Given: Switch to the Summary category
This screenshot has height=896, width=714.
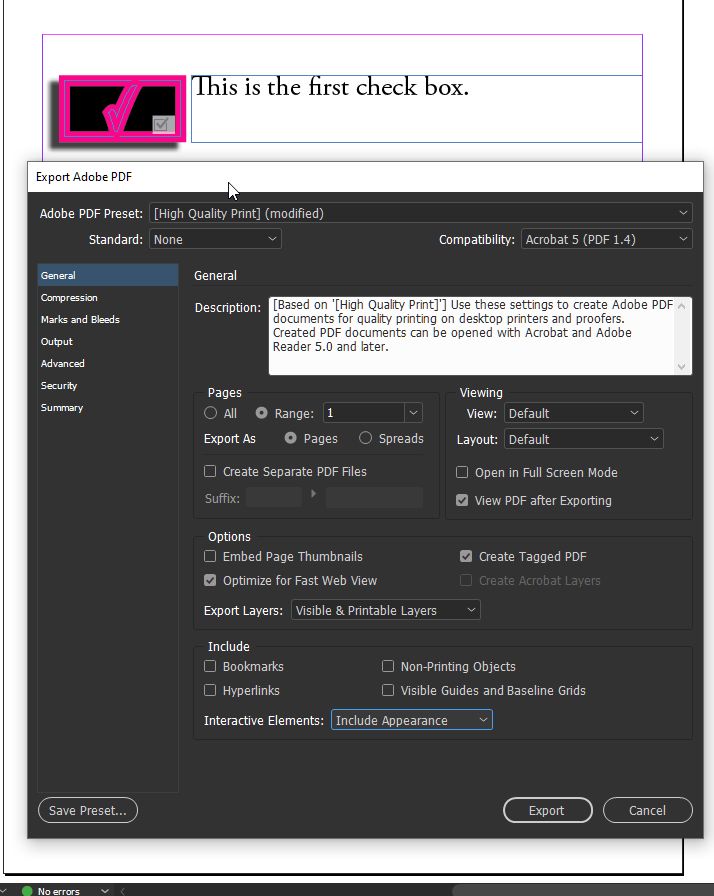Looking at the screenshot, I should [108, 407].
